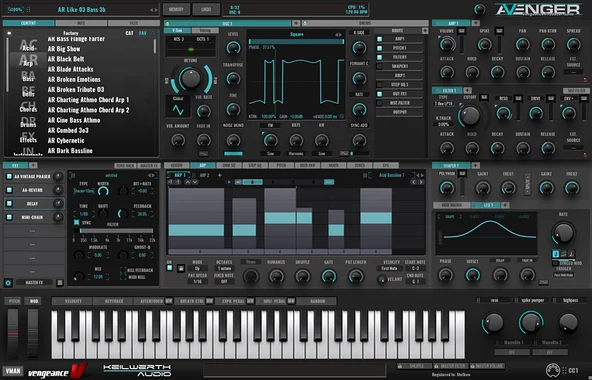
Task: Open the filter TYPE dropdown
Action: tap(443, 103)
